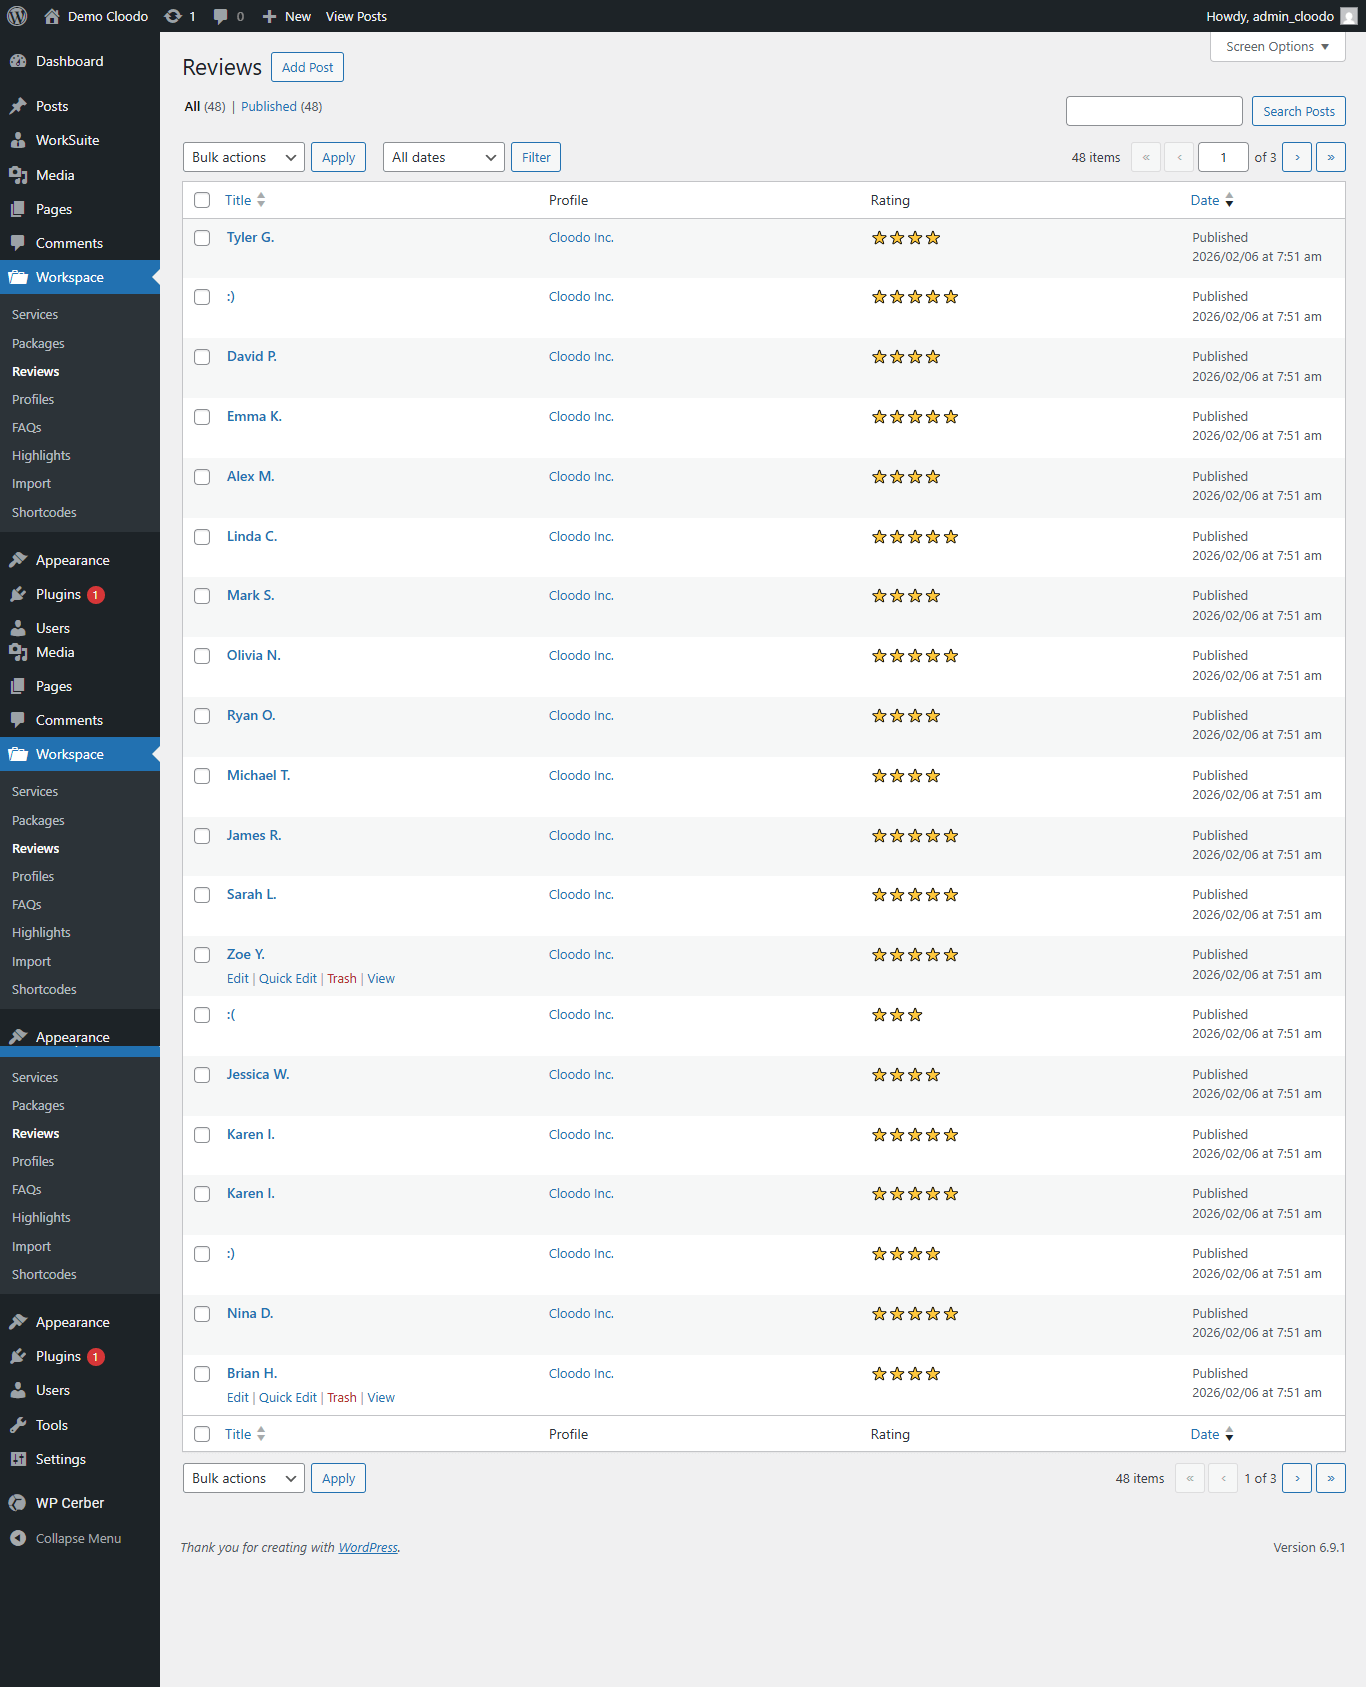Image resolution: width=1366 pixels, height=1687 pixels.
Task: Filter by Published (48) reviews
Action: 281,107
